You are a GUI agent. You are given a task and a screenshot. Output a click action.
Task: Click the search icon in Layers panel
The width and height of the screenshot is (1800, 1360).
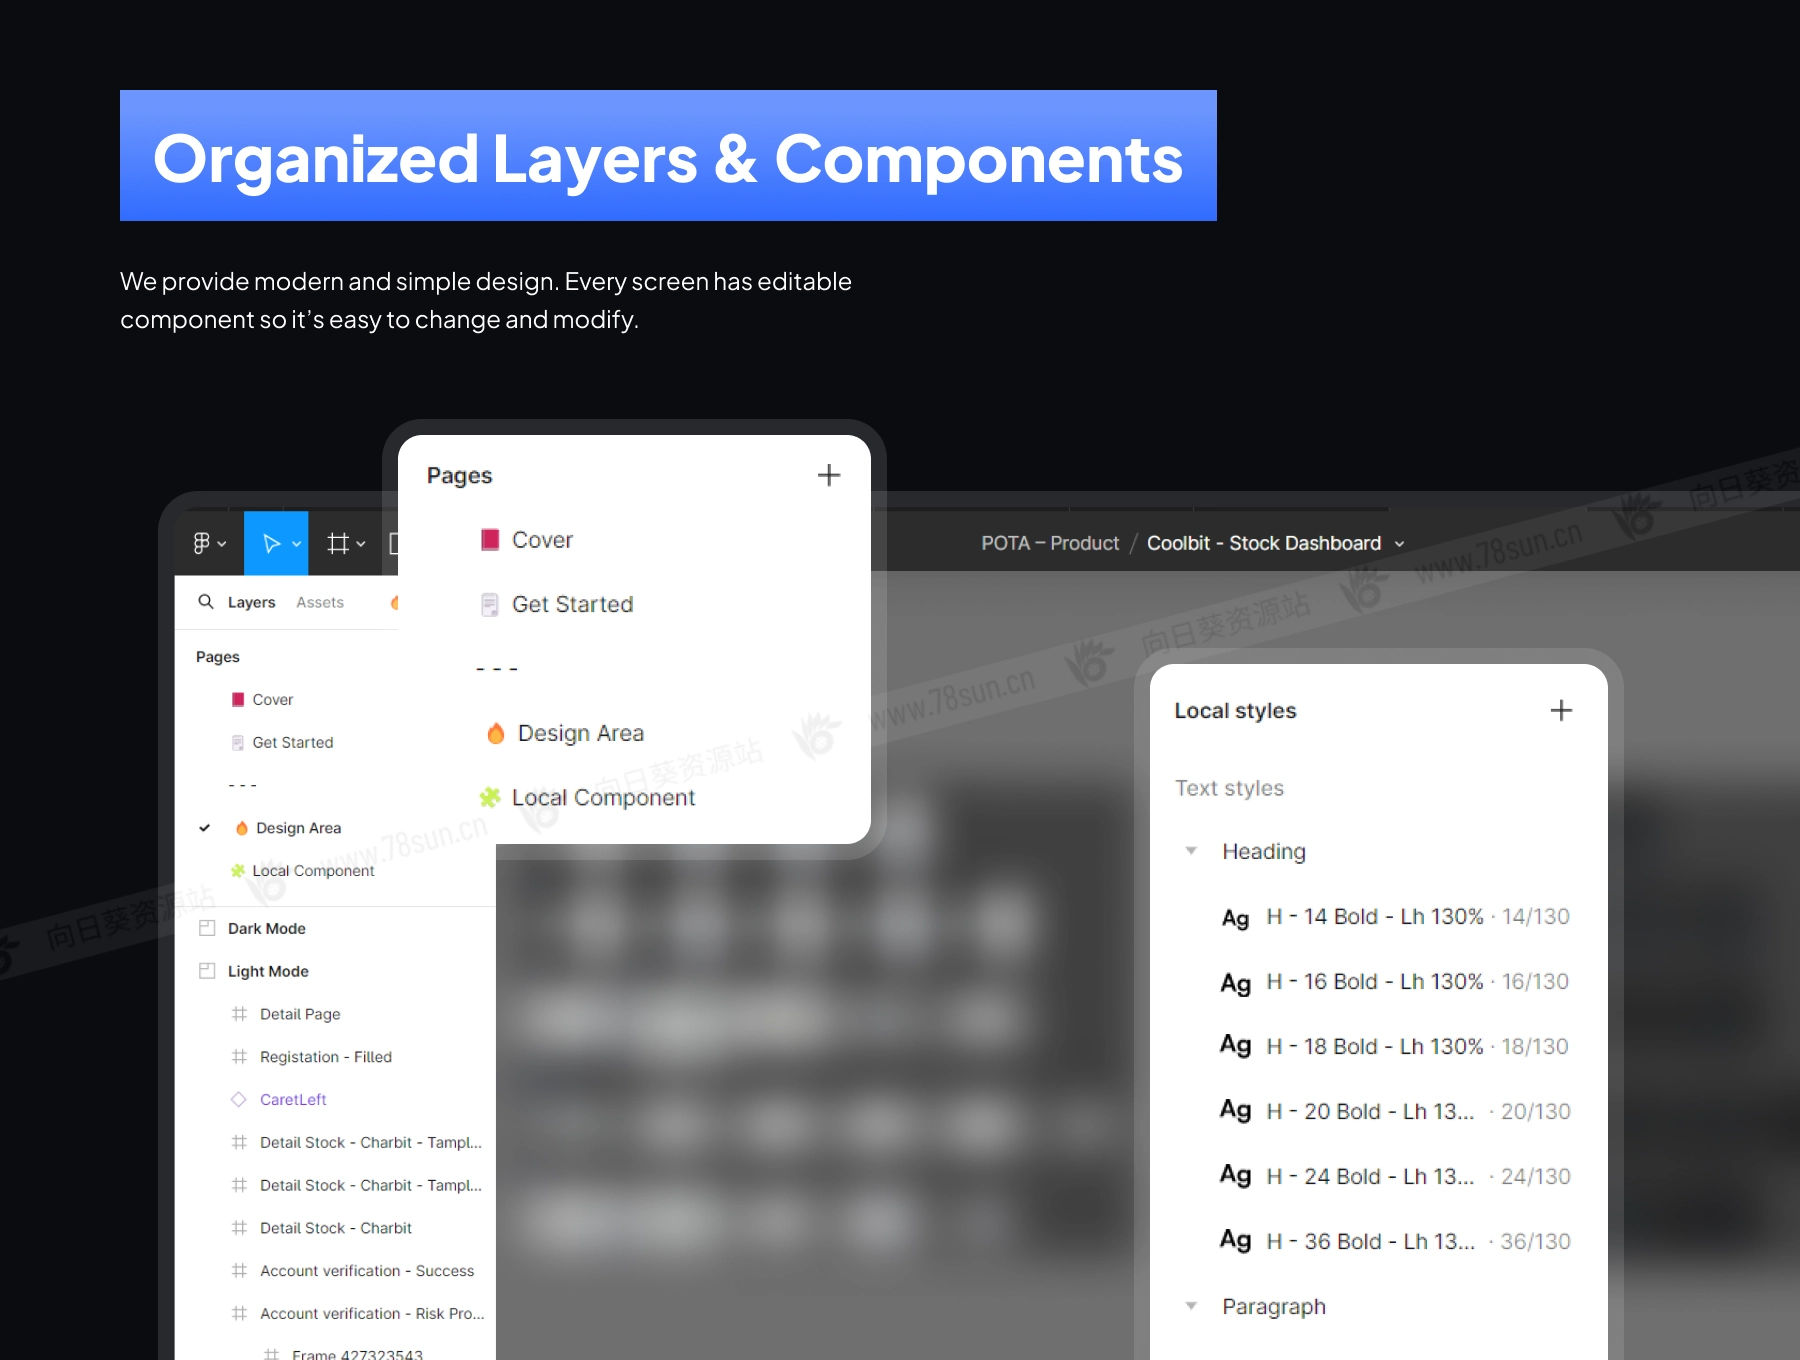pyautogui.click(x=206, y=601)
